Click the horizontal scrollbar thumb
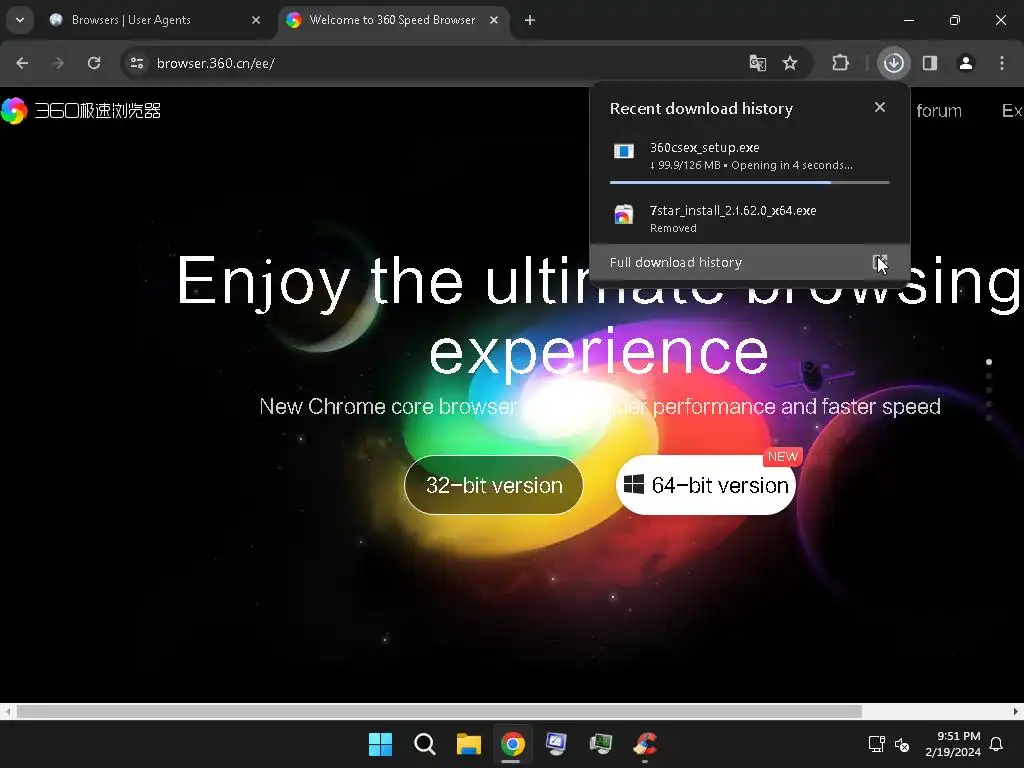This screenshot has width=1024, height=768. click(x=439, y=711)
